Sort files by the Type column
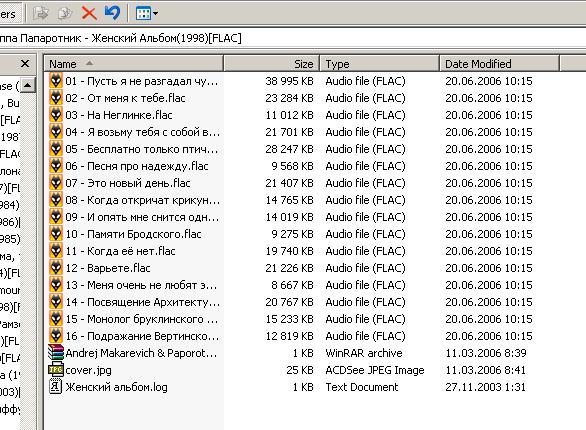The width and height of the screenshot is (586, 430). [379, 64]
